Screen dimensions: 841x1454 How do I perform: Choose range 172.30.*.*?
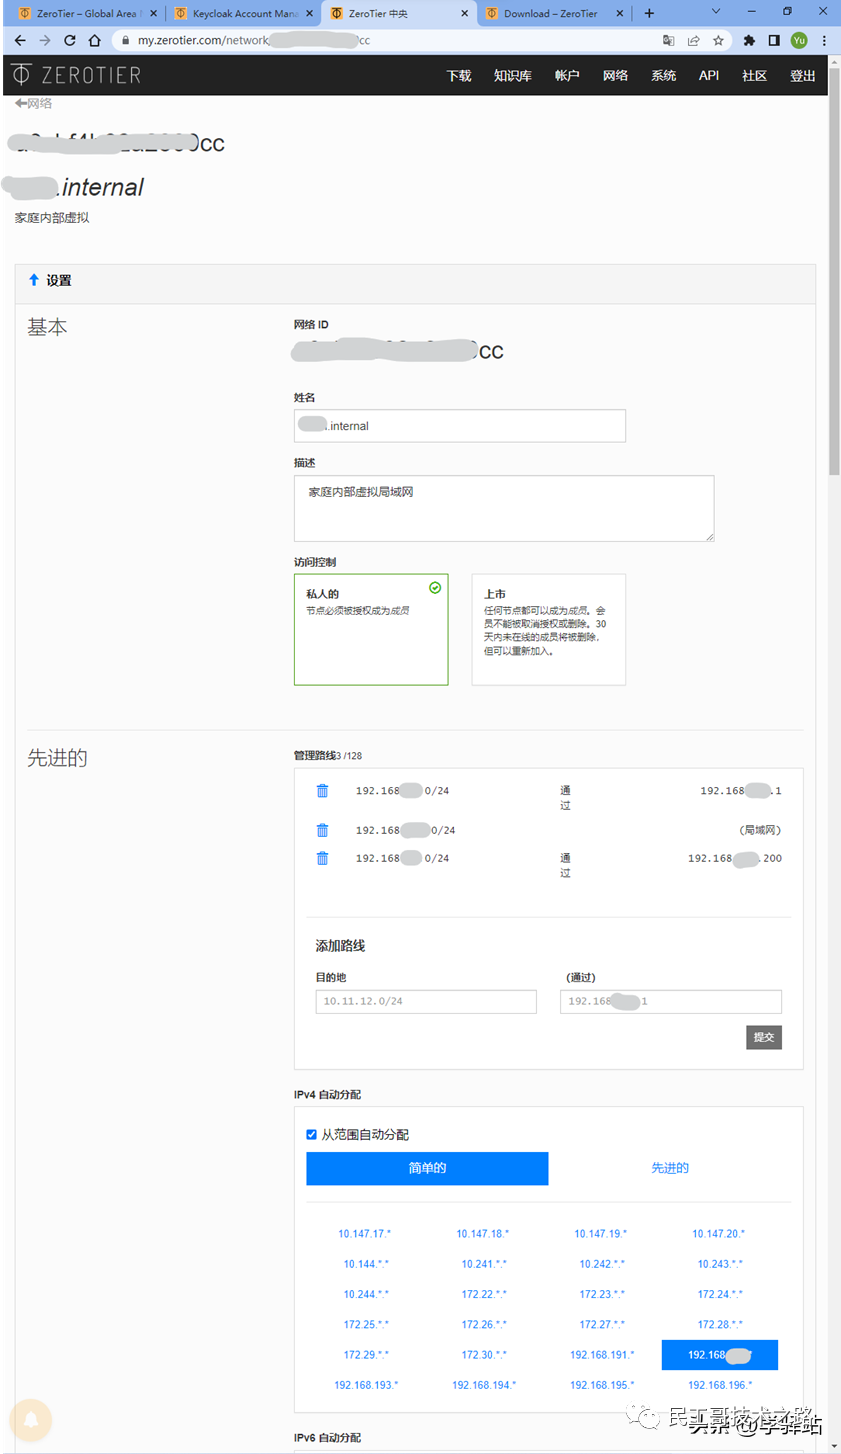[x=484, y=1355]
